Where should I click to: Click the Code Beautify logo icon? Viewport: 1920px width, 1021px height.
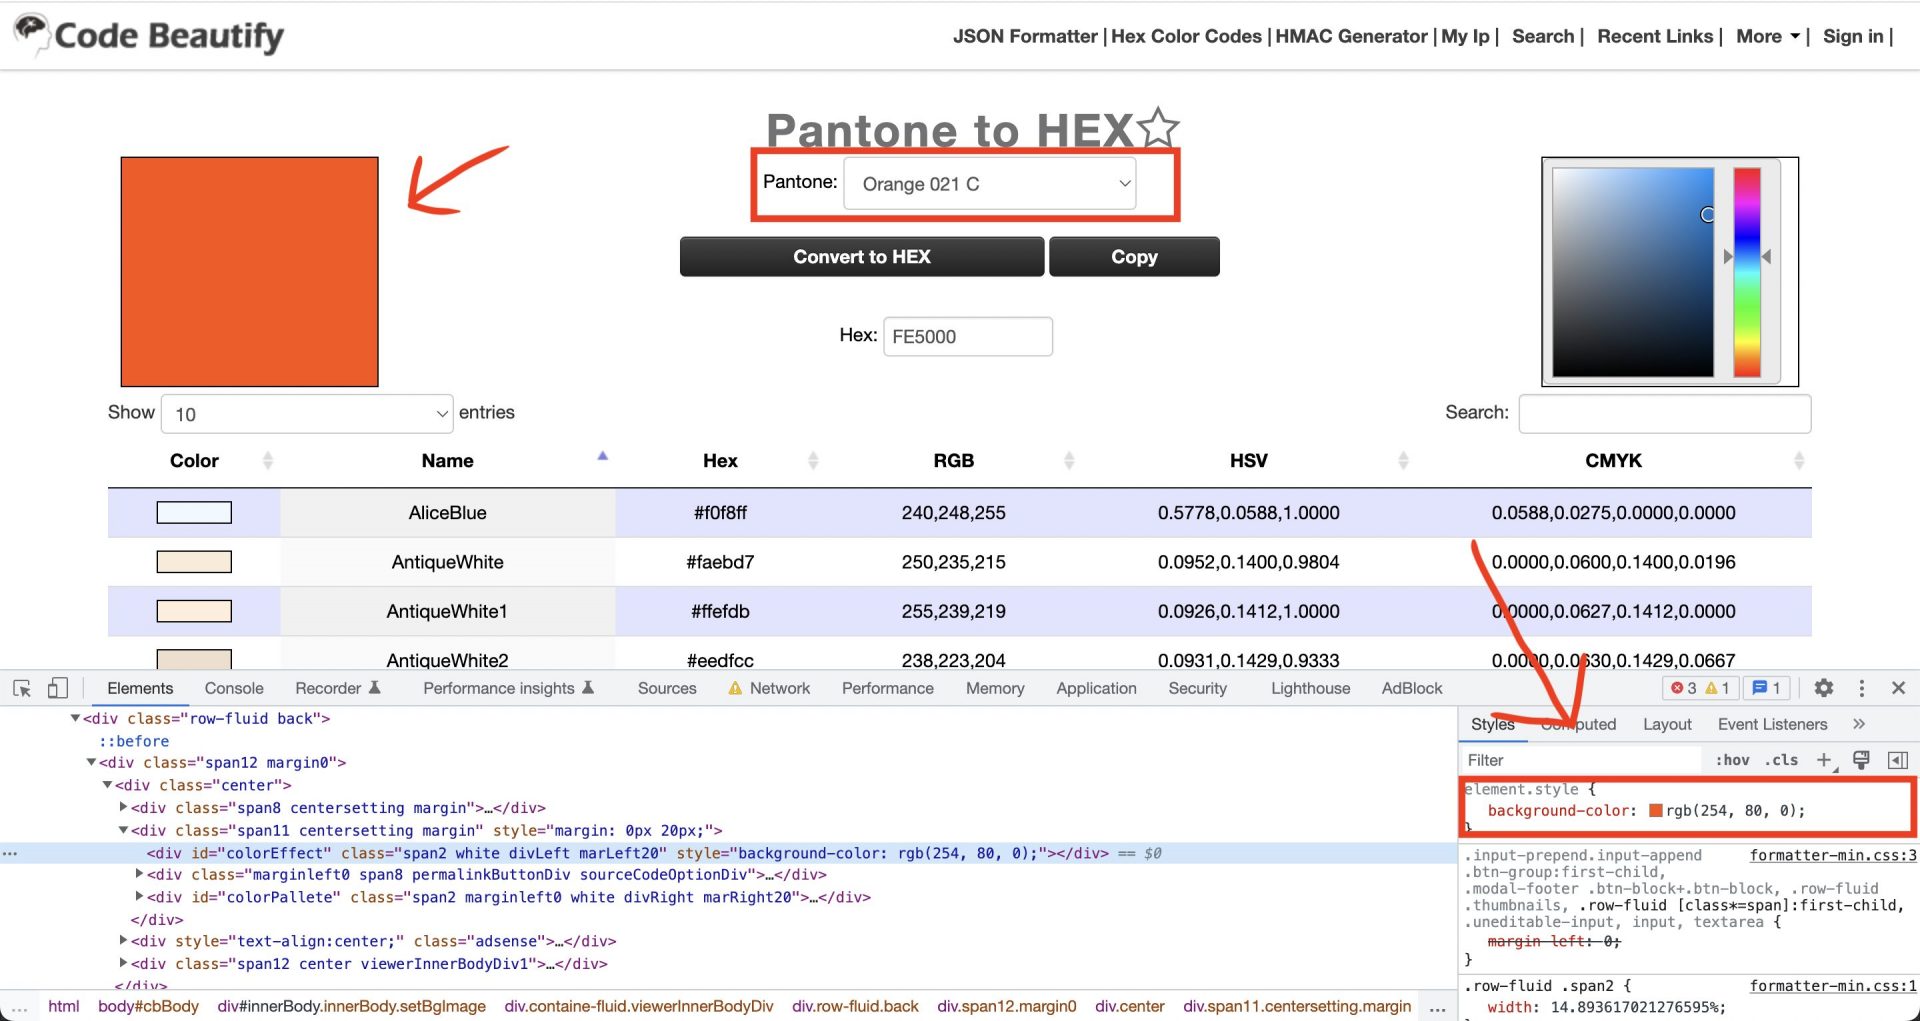32,33
